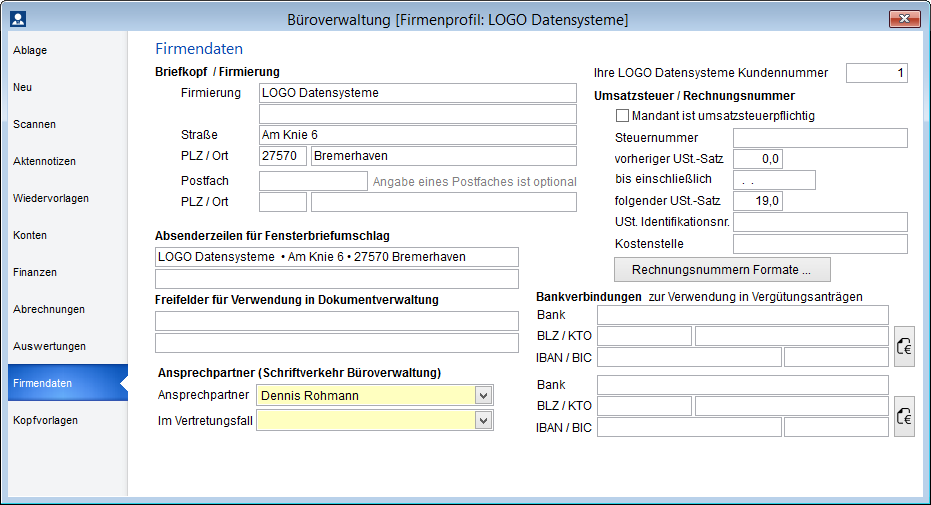931x505 pixels.
Task: Click the first BIC input field
Action: (x=836, y=357)
